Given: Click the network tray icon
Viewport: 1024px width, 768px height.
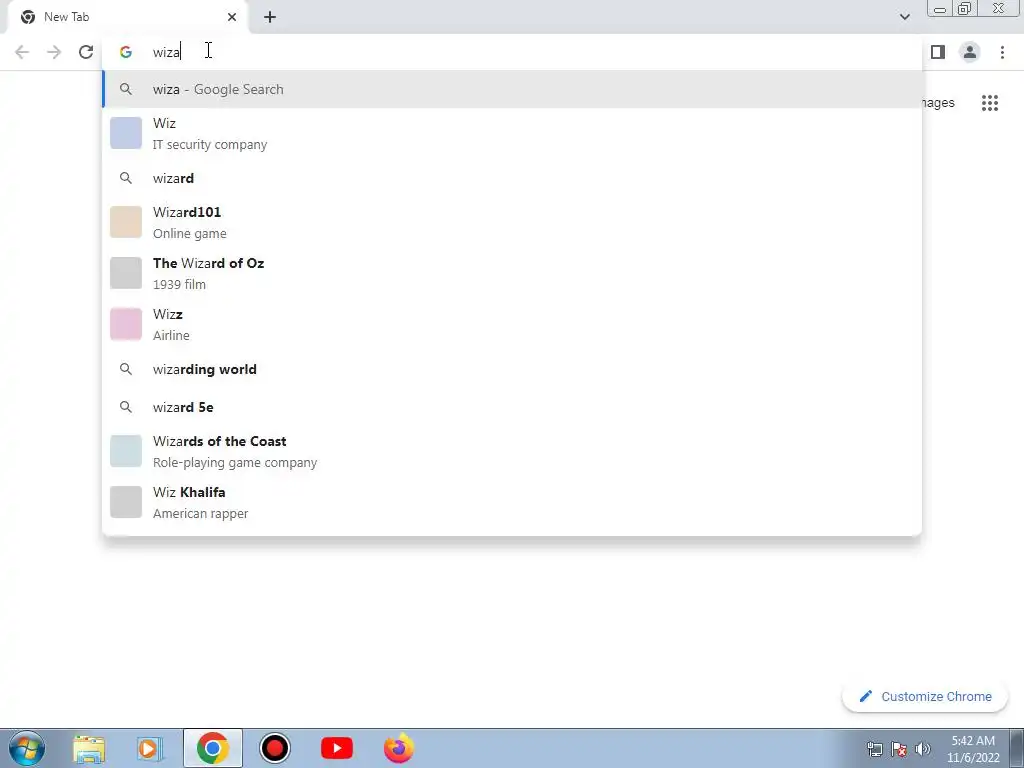Looking at the screenshot, I should click(874, 749).
